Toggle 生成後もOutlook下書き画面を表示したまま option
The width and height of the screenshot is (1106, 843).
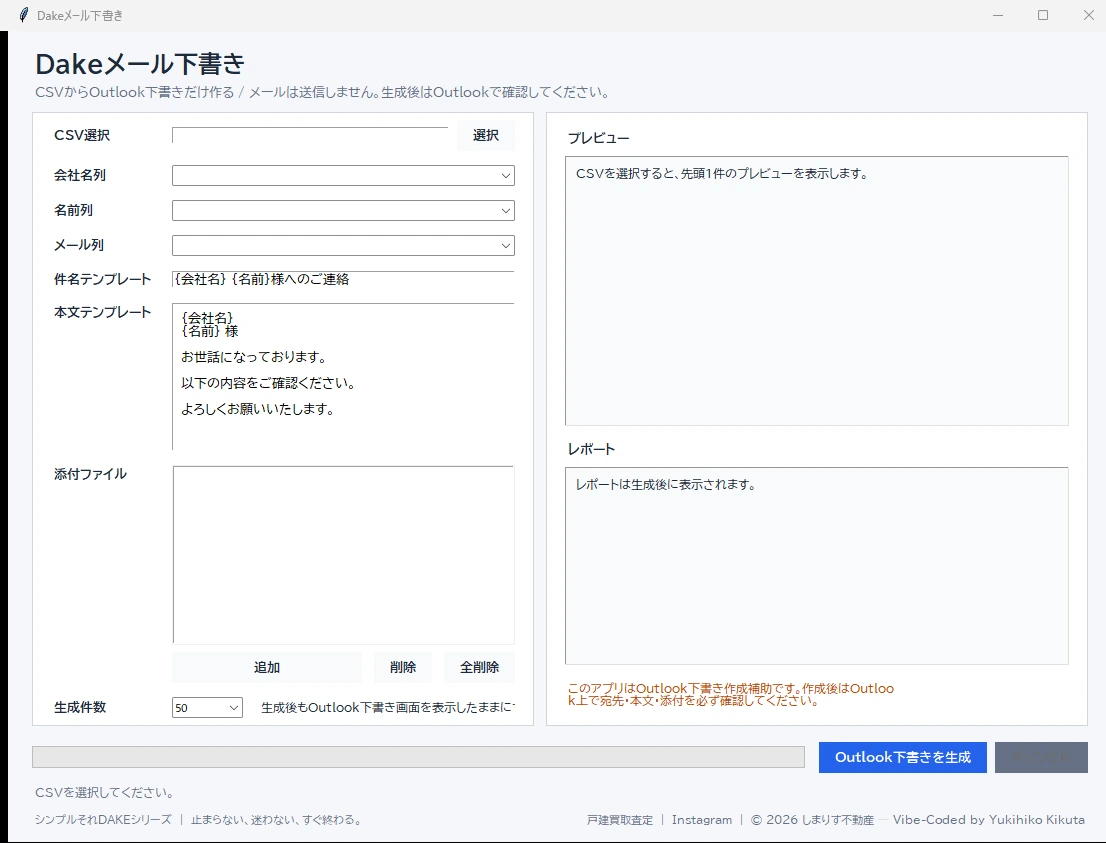[388, 708]
